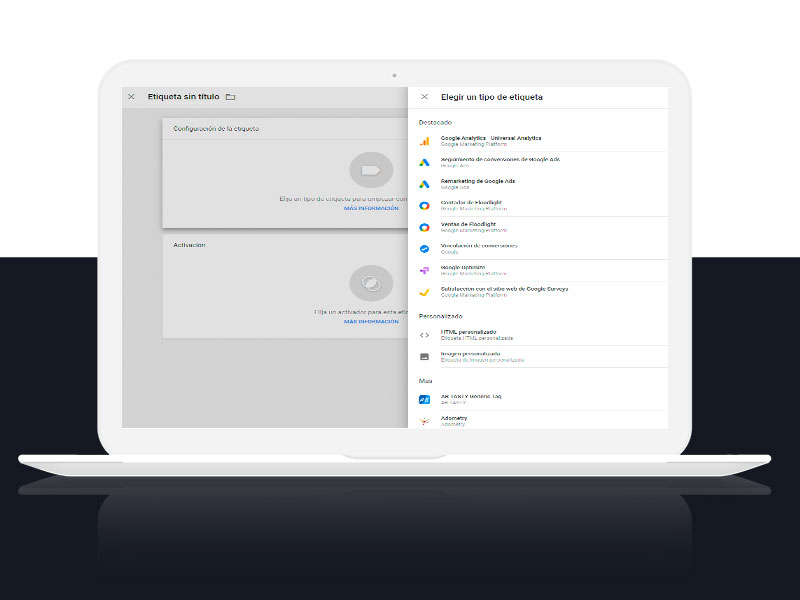Screen dimensions: 800x600
Task: Click the folder icon next to Etiqueta sin título
Action: click(x=231, y=97)
